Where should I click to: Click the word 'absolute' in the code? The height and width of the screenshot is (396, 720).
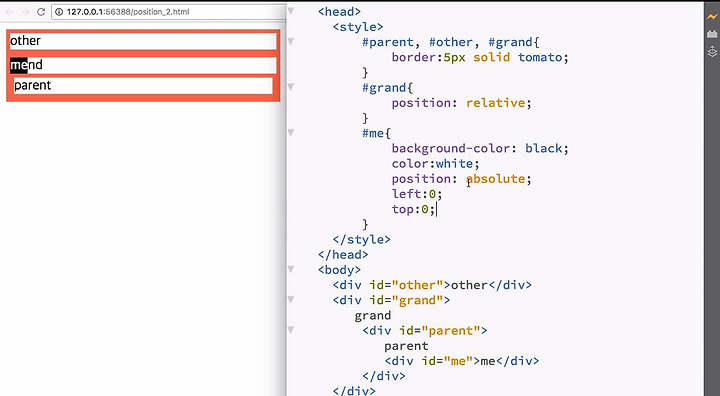[x=495, y=179]
